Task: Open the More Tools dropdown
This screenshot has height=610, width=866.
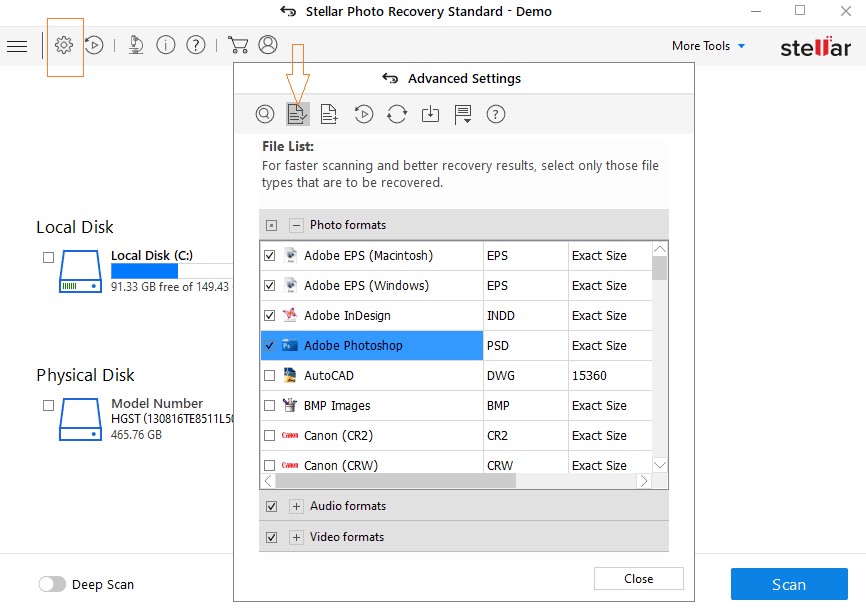Action: [x=708, y=46]
